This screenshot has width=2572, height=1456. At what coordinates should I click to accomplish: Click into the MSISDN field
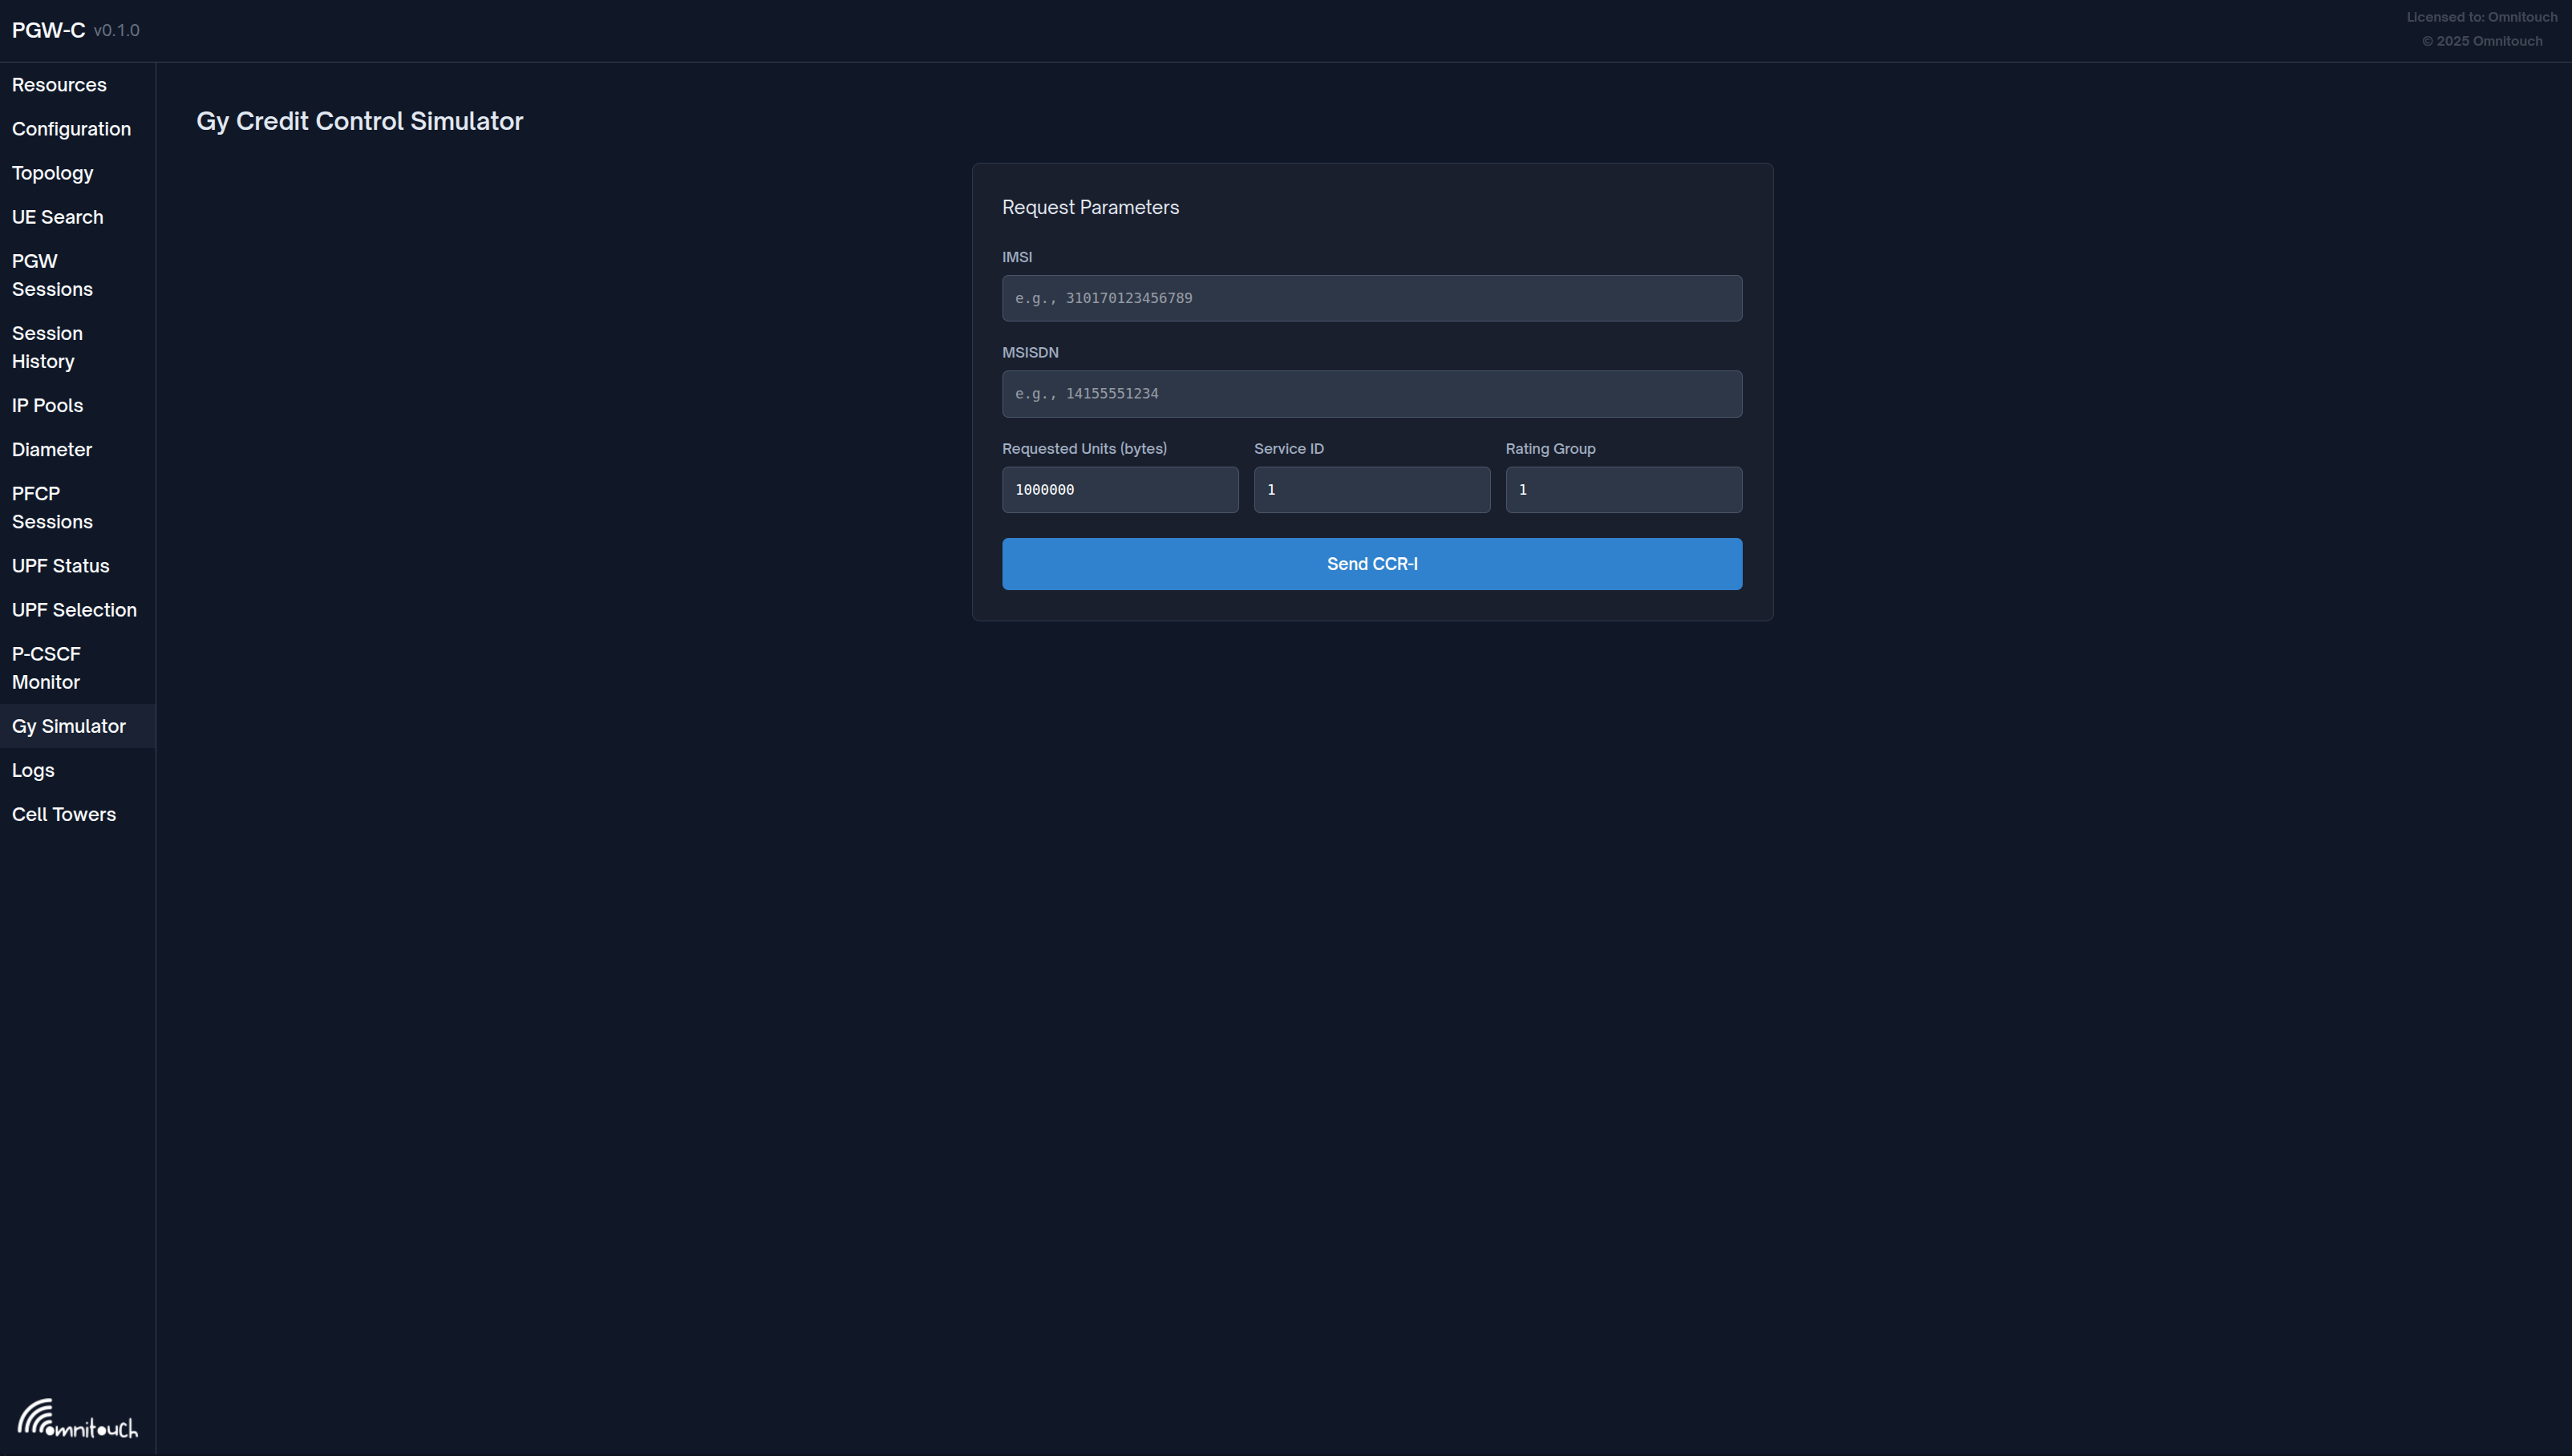click(x=1371, y=394)
